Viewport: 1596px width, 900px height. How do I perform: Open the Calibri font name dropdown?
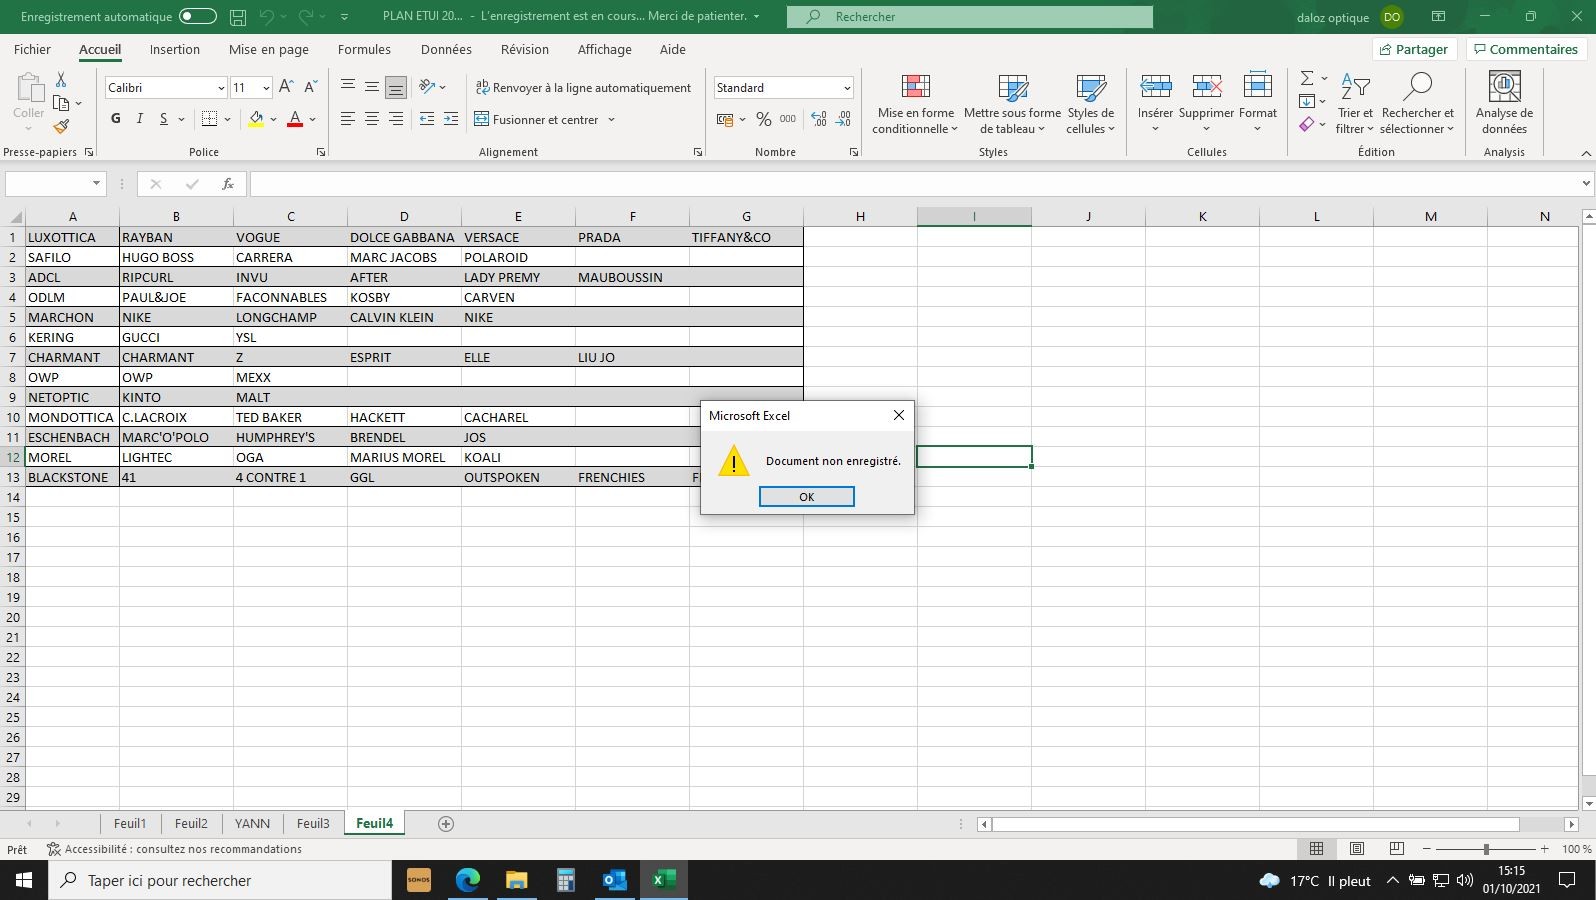[221, 88]
